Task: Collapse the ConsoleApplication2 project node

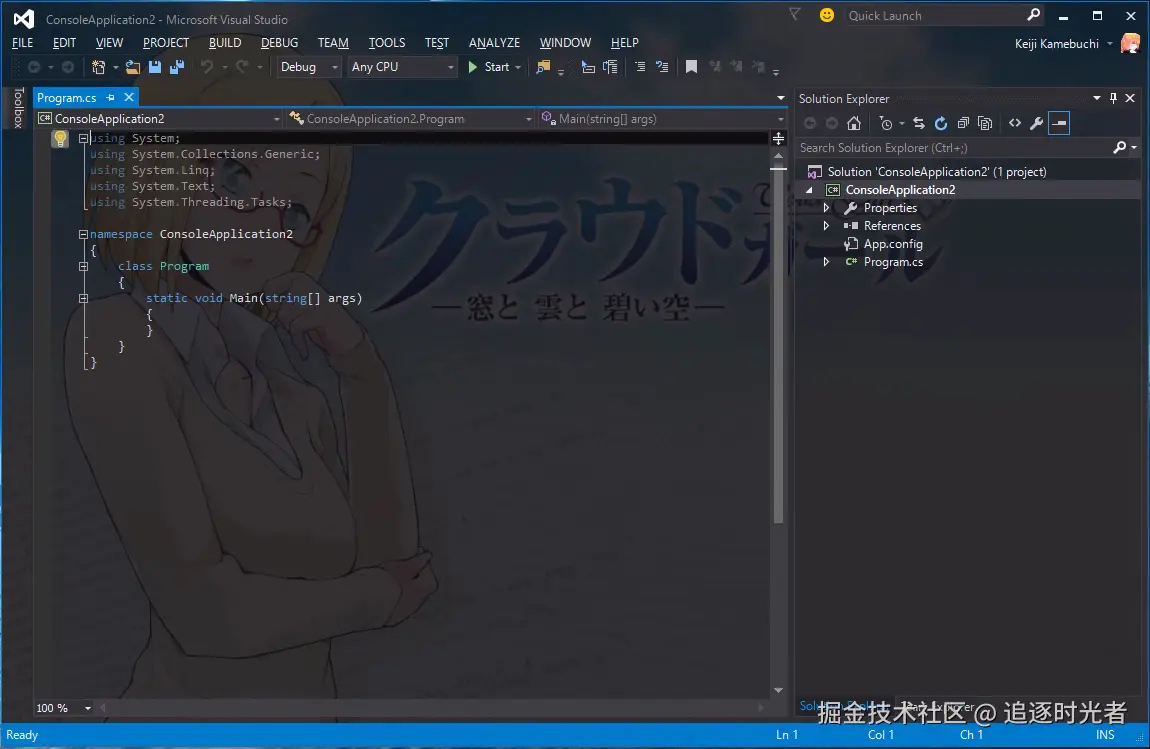Action: coord(810,190)
